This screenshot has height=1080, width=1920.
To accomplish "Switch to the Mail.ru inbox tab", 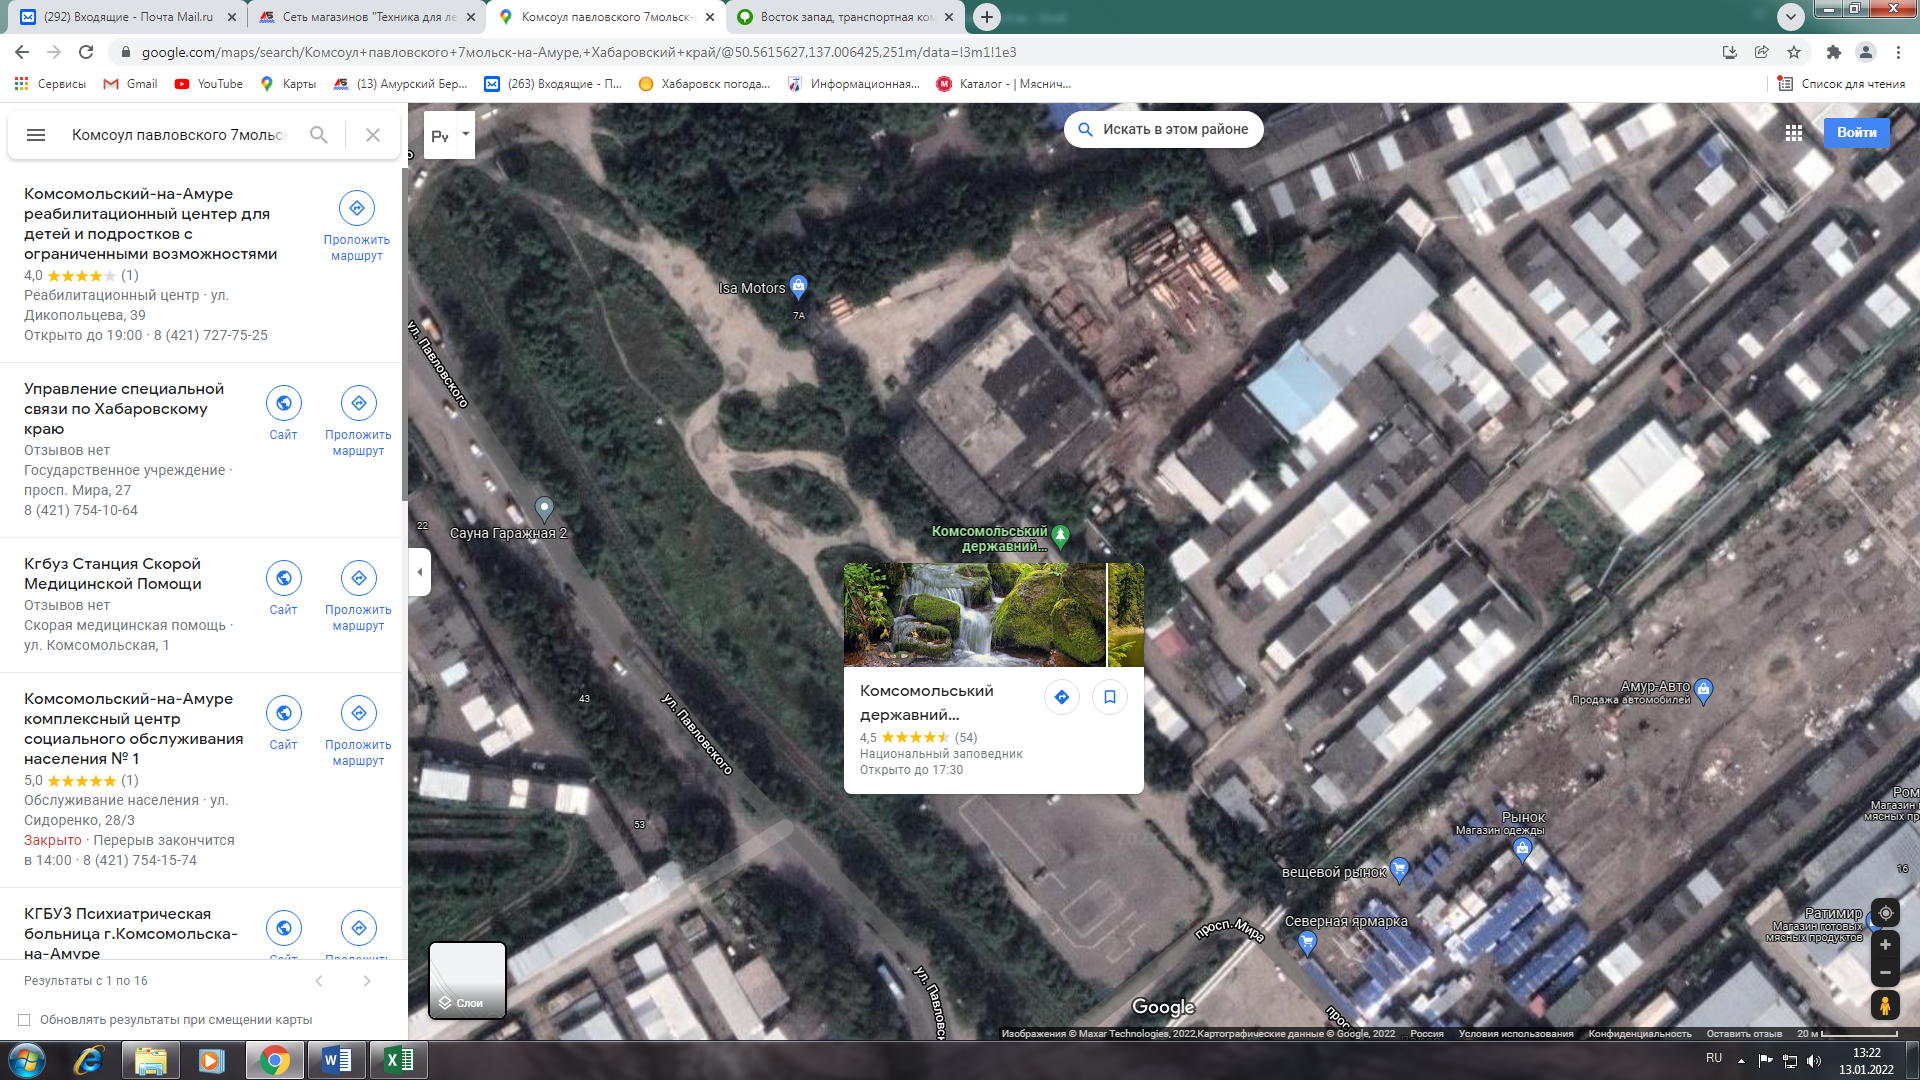I will 128,17.
